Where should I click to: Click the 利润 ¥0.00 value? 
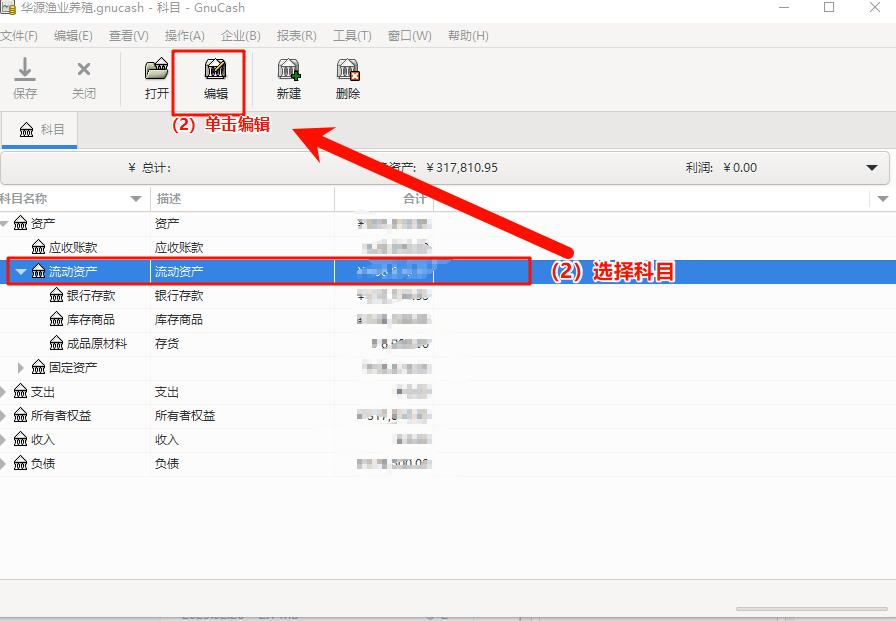click(x=740, y=168)
